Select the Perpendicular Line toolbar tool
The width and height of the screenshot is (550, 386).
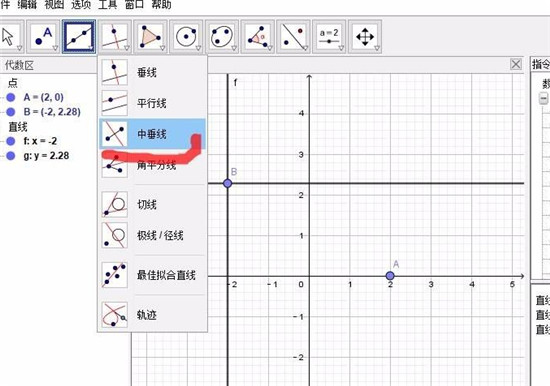click(115, 36)
